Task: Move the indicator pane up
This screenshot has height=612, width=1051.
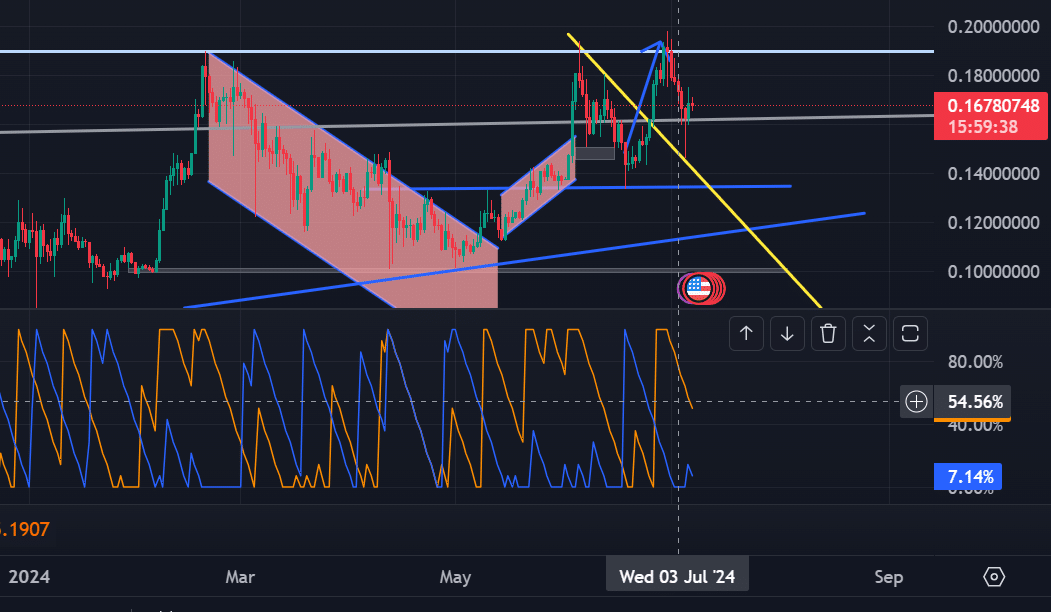Action: coord(746,334)
